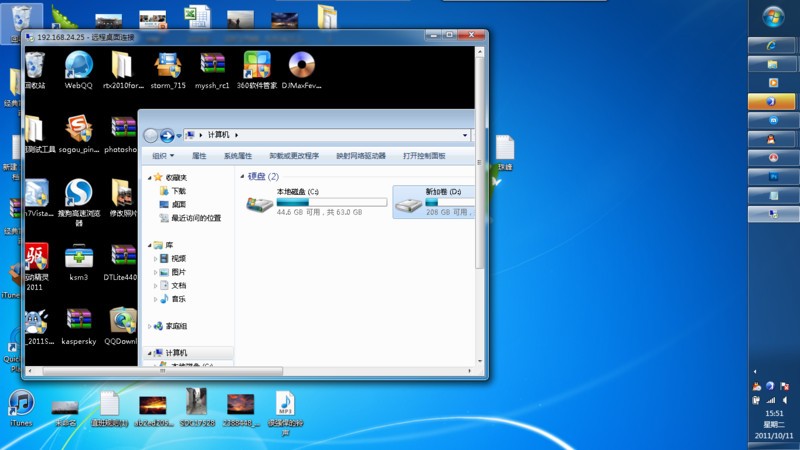Open 桌面 in the favorites list

click(x=179, y=204)
